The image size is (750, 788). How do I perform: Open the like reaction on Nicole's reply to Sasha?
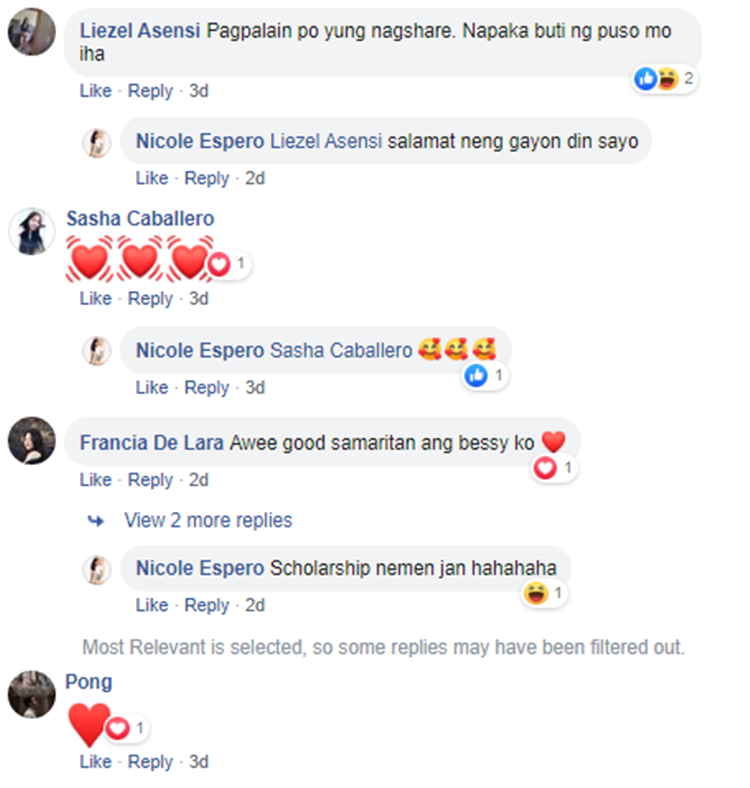click(485, 376)
